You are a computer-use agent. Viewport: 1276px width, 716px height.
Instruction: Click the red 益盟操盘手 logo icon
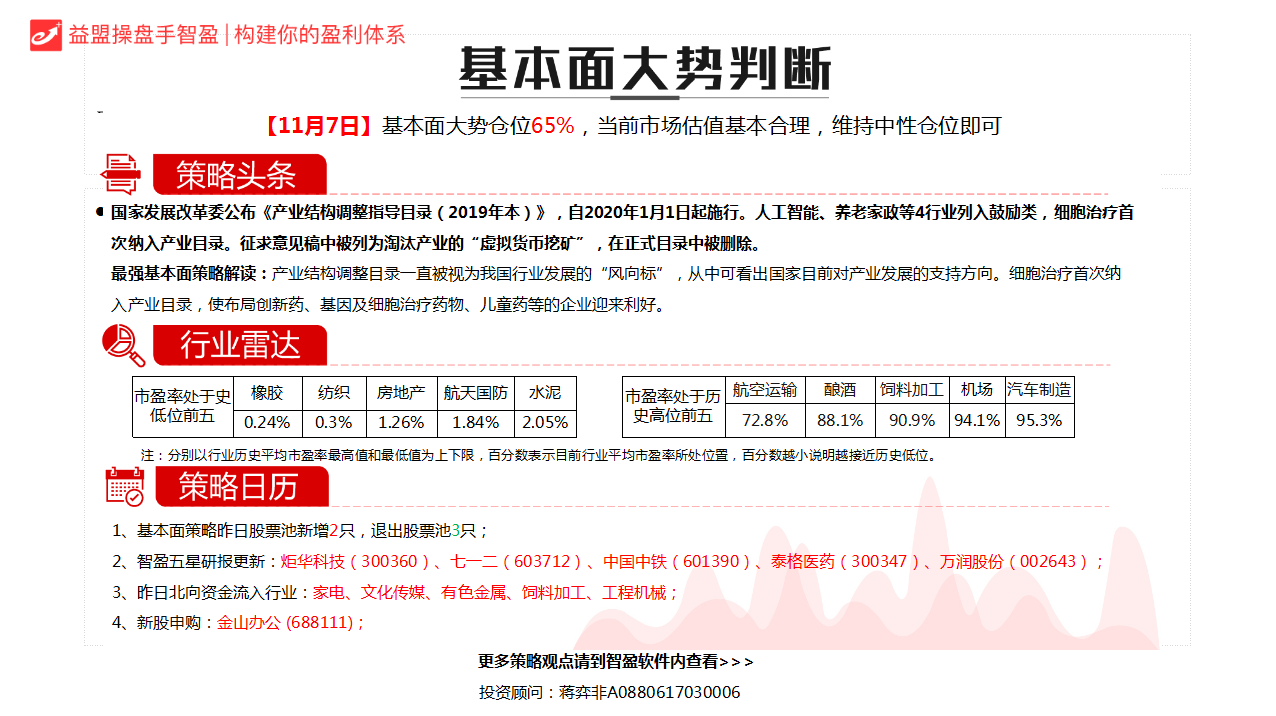pos(46,34)
